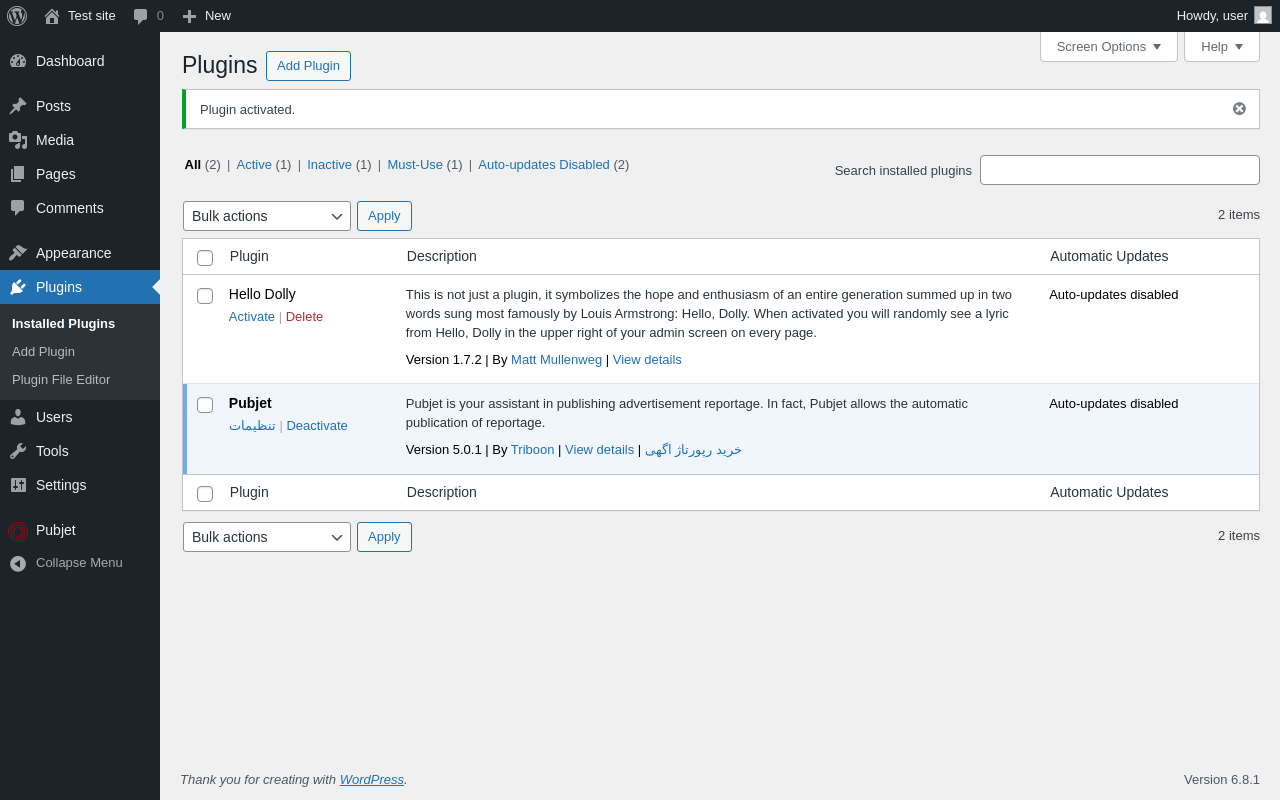Viewport: 1280px width, 800px height.
Task: Open the Plugin File Editor submenu item
Action: click(61, 380)
